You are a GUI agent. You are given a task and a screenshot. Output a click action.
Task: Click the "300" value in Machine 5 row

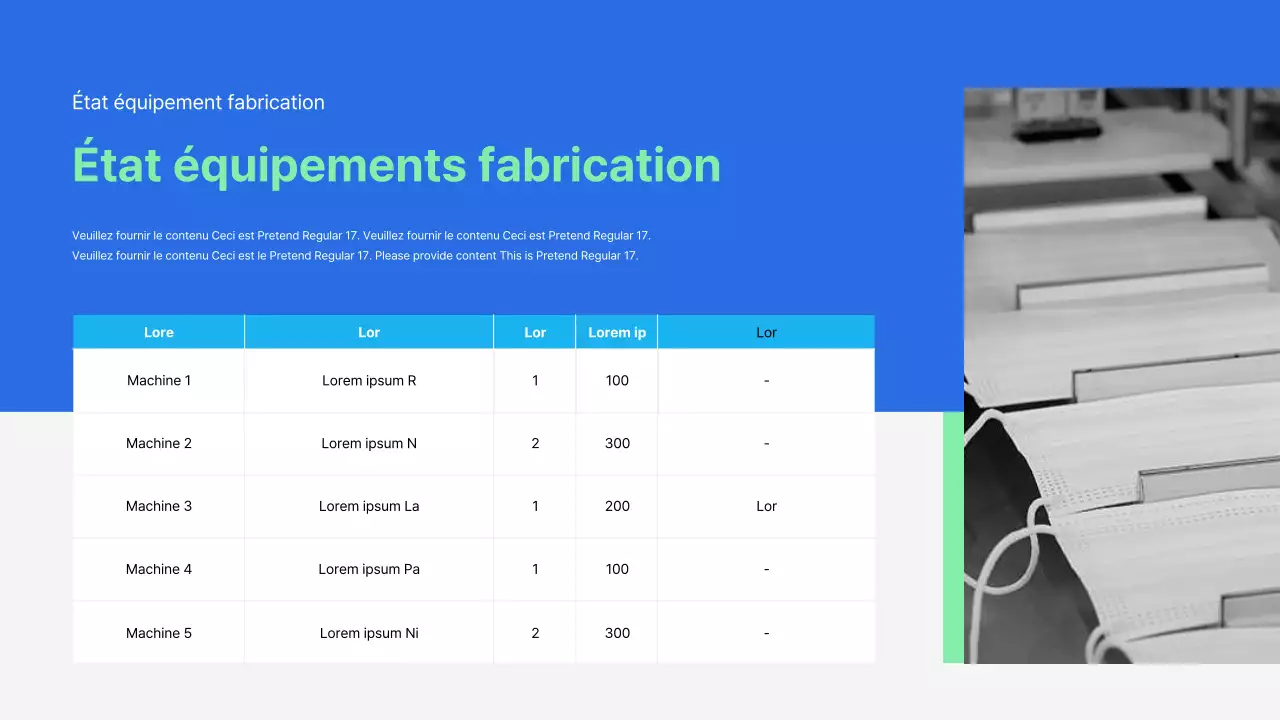617,633
